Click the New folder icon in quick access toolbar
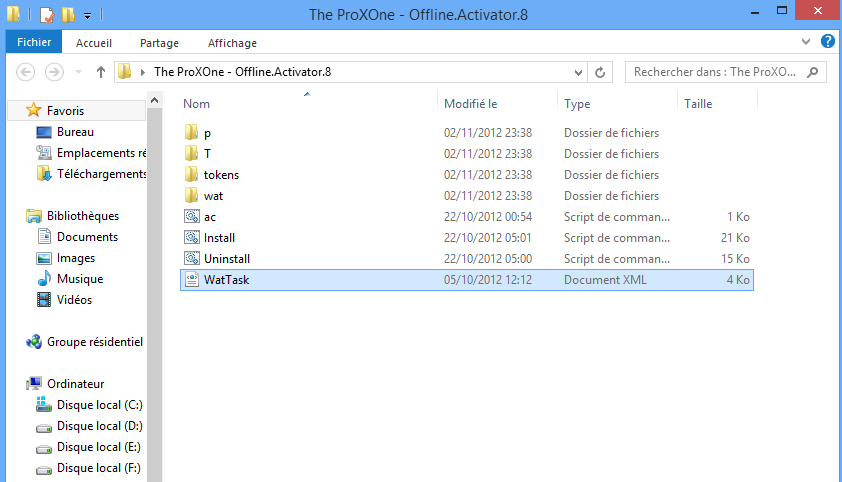The image size is (842, 482). 68,14
